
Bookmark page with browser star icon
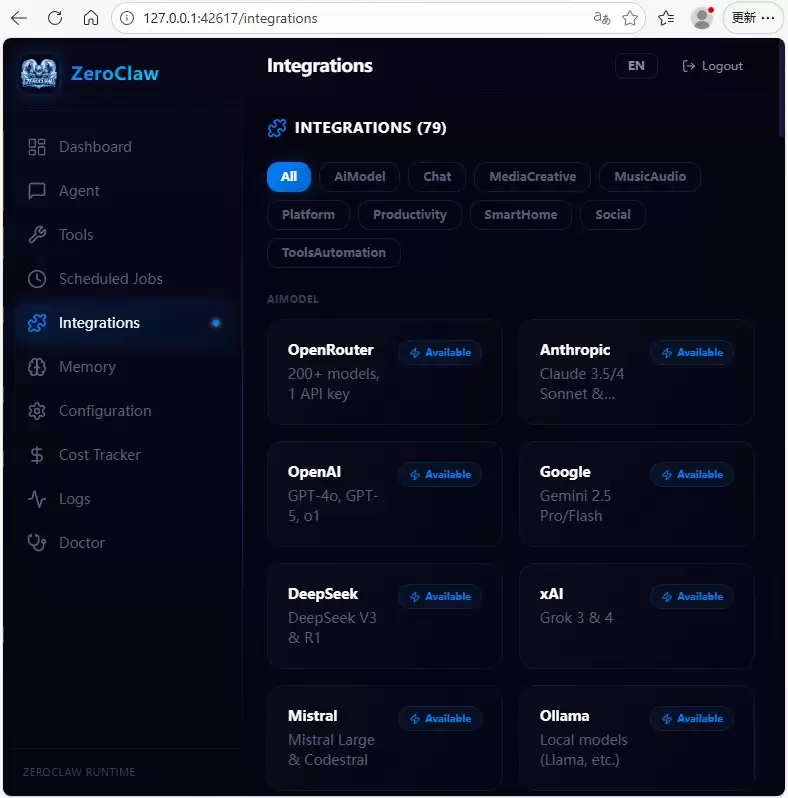[x=630, y=18]
